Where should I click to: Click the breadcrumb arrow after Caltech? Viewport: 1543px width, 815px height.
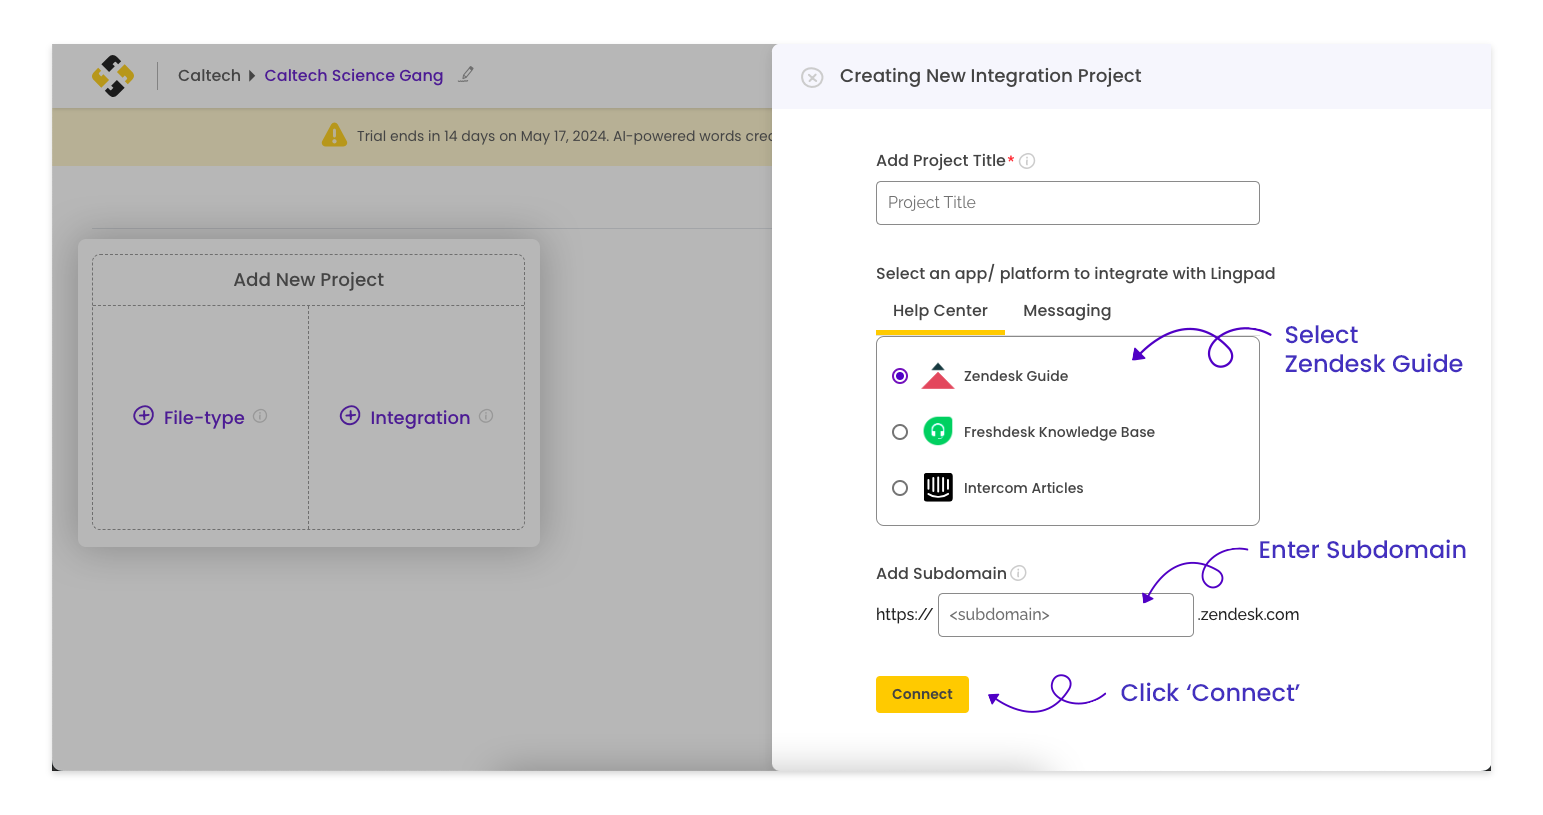click(x=252, y=76)
